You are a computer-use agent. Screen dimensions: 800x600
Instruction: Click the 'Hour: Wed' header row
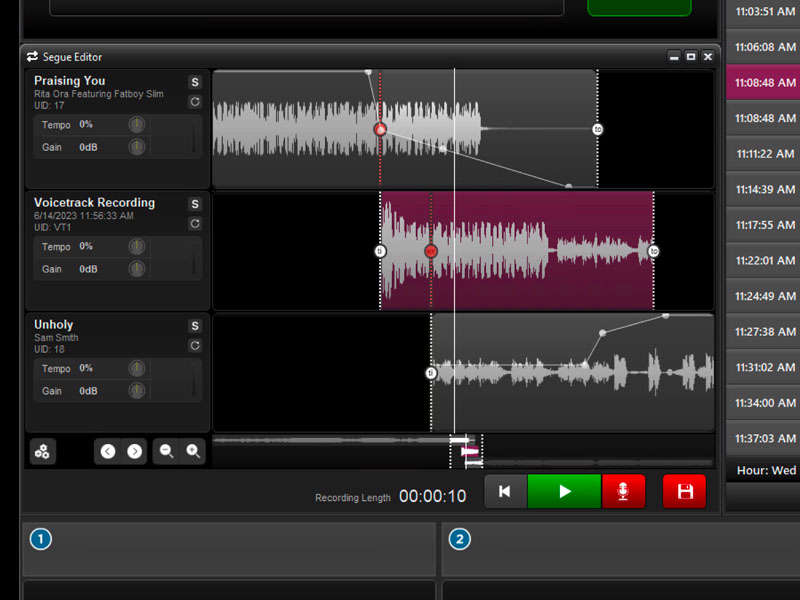763,470
